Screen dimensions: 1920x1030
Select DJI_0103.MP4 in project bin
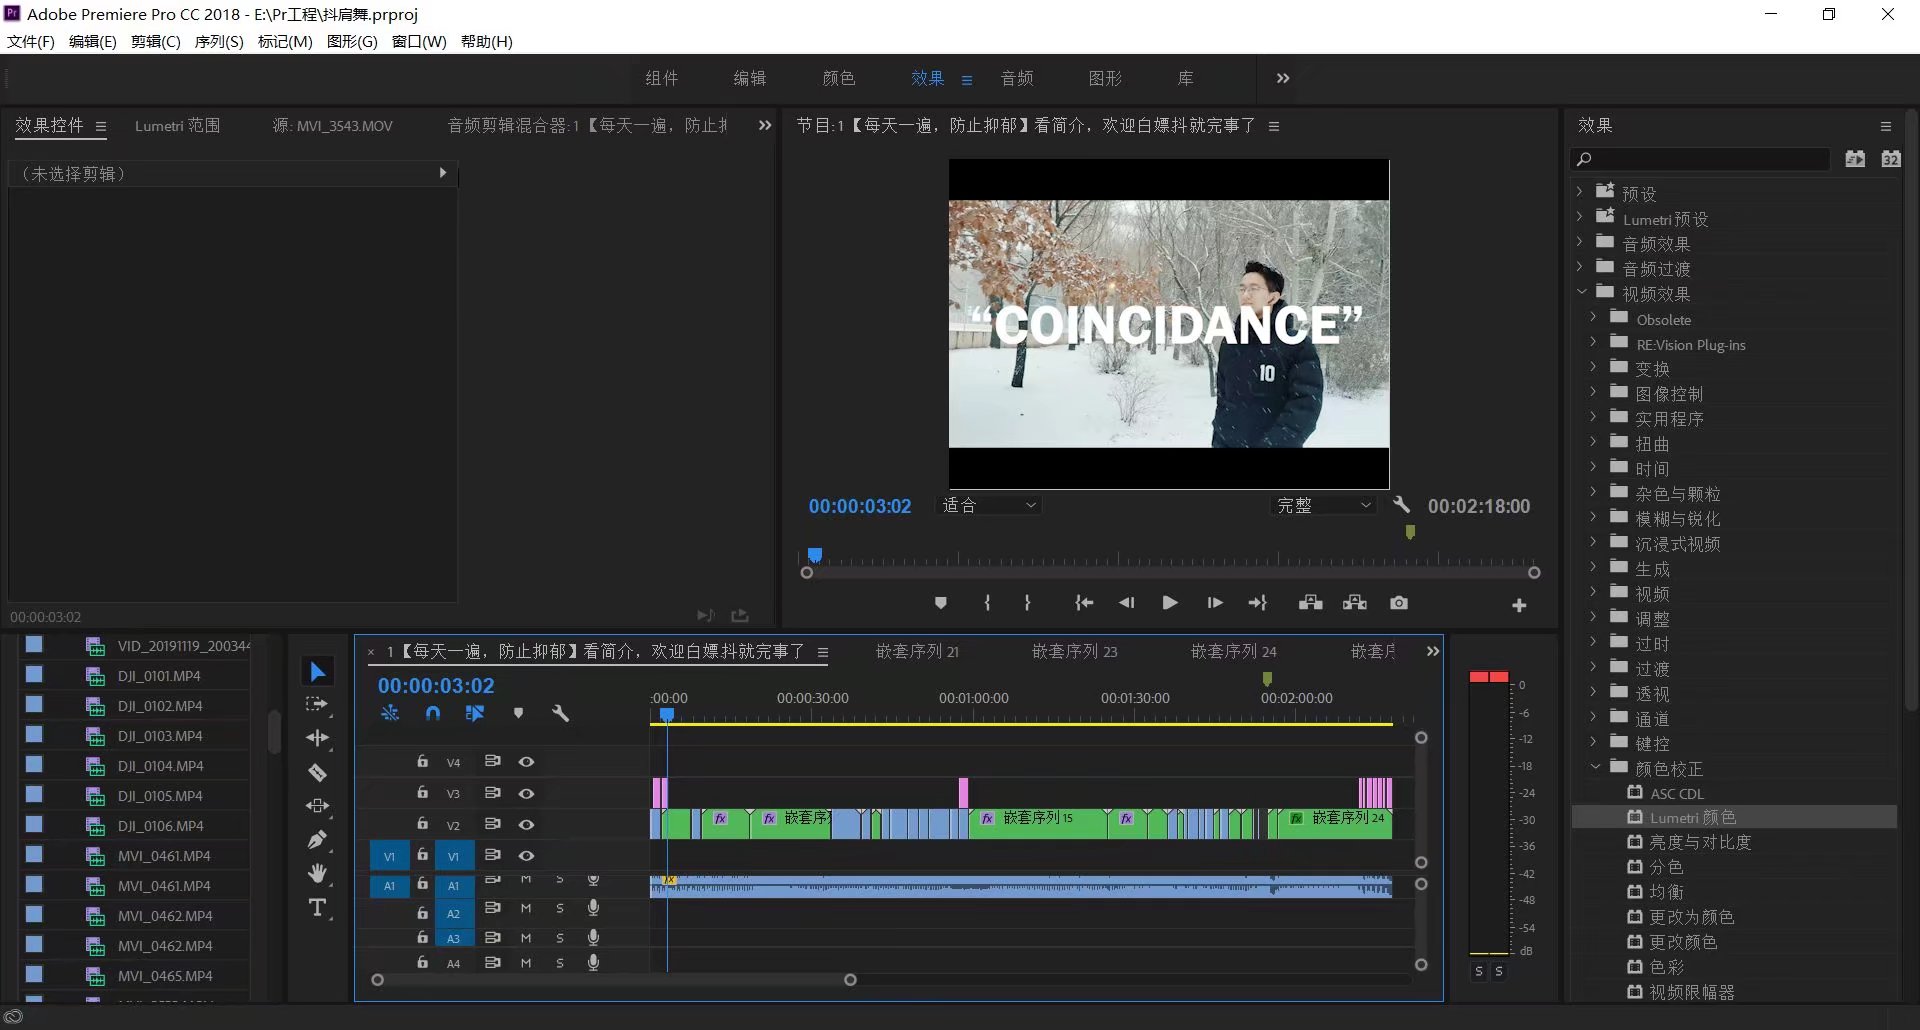click(160, 735)
